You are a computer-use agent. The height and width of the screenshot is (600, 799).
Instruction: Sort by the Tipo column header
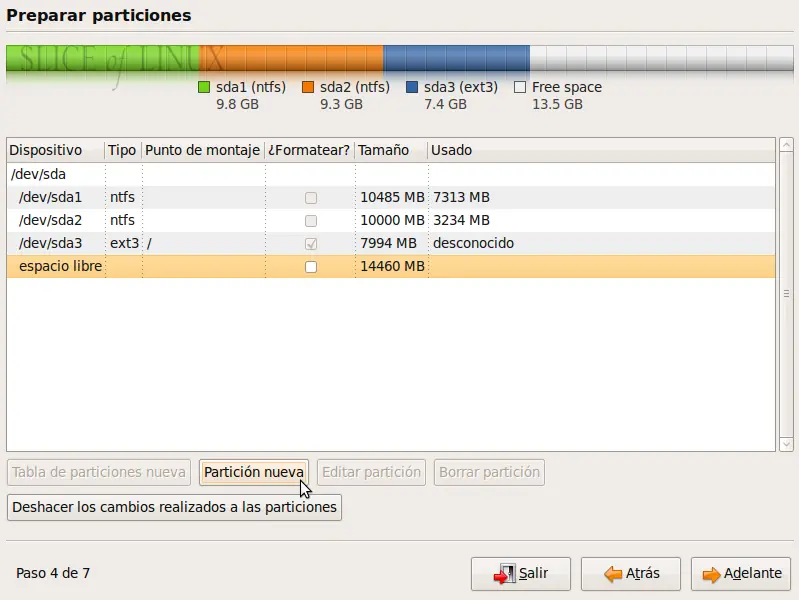pos(123,150)
